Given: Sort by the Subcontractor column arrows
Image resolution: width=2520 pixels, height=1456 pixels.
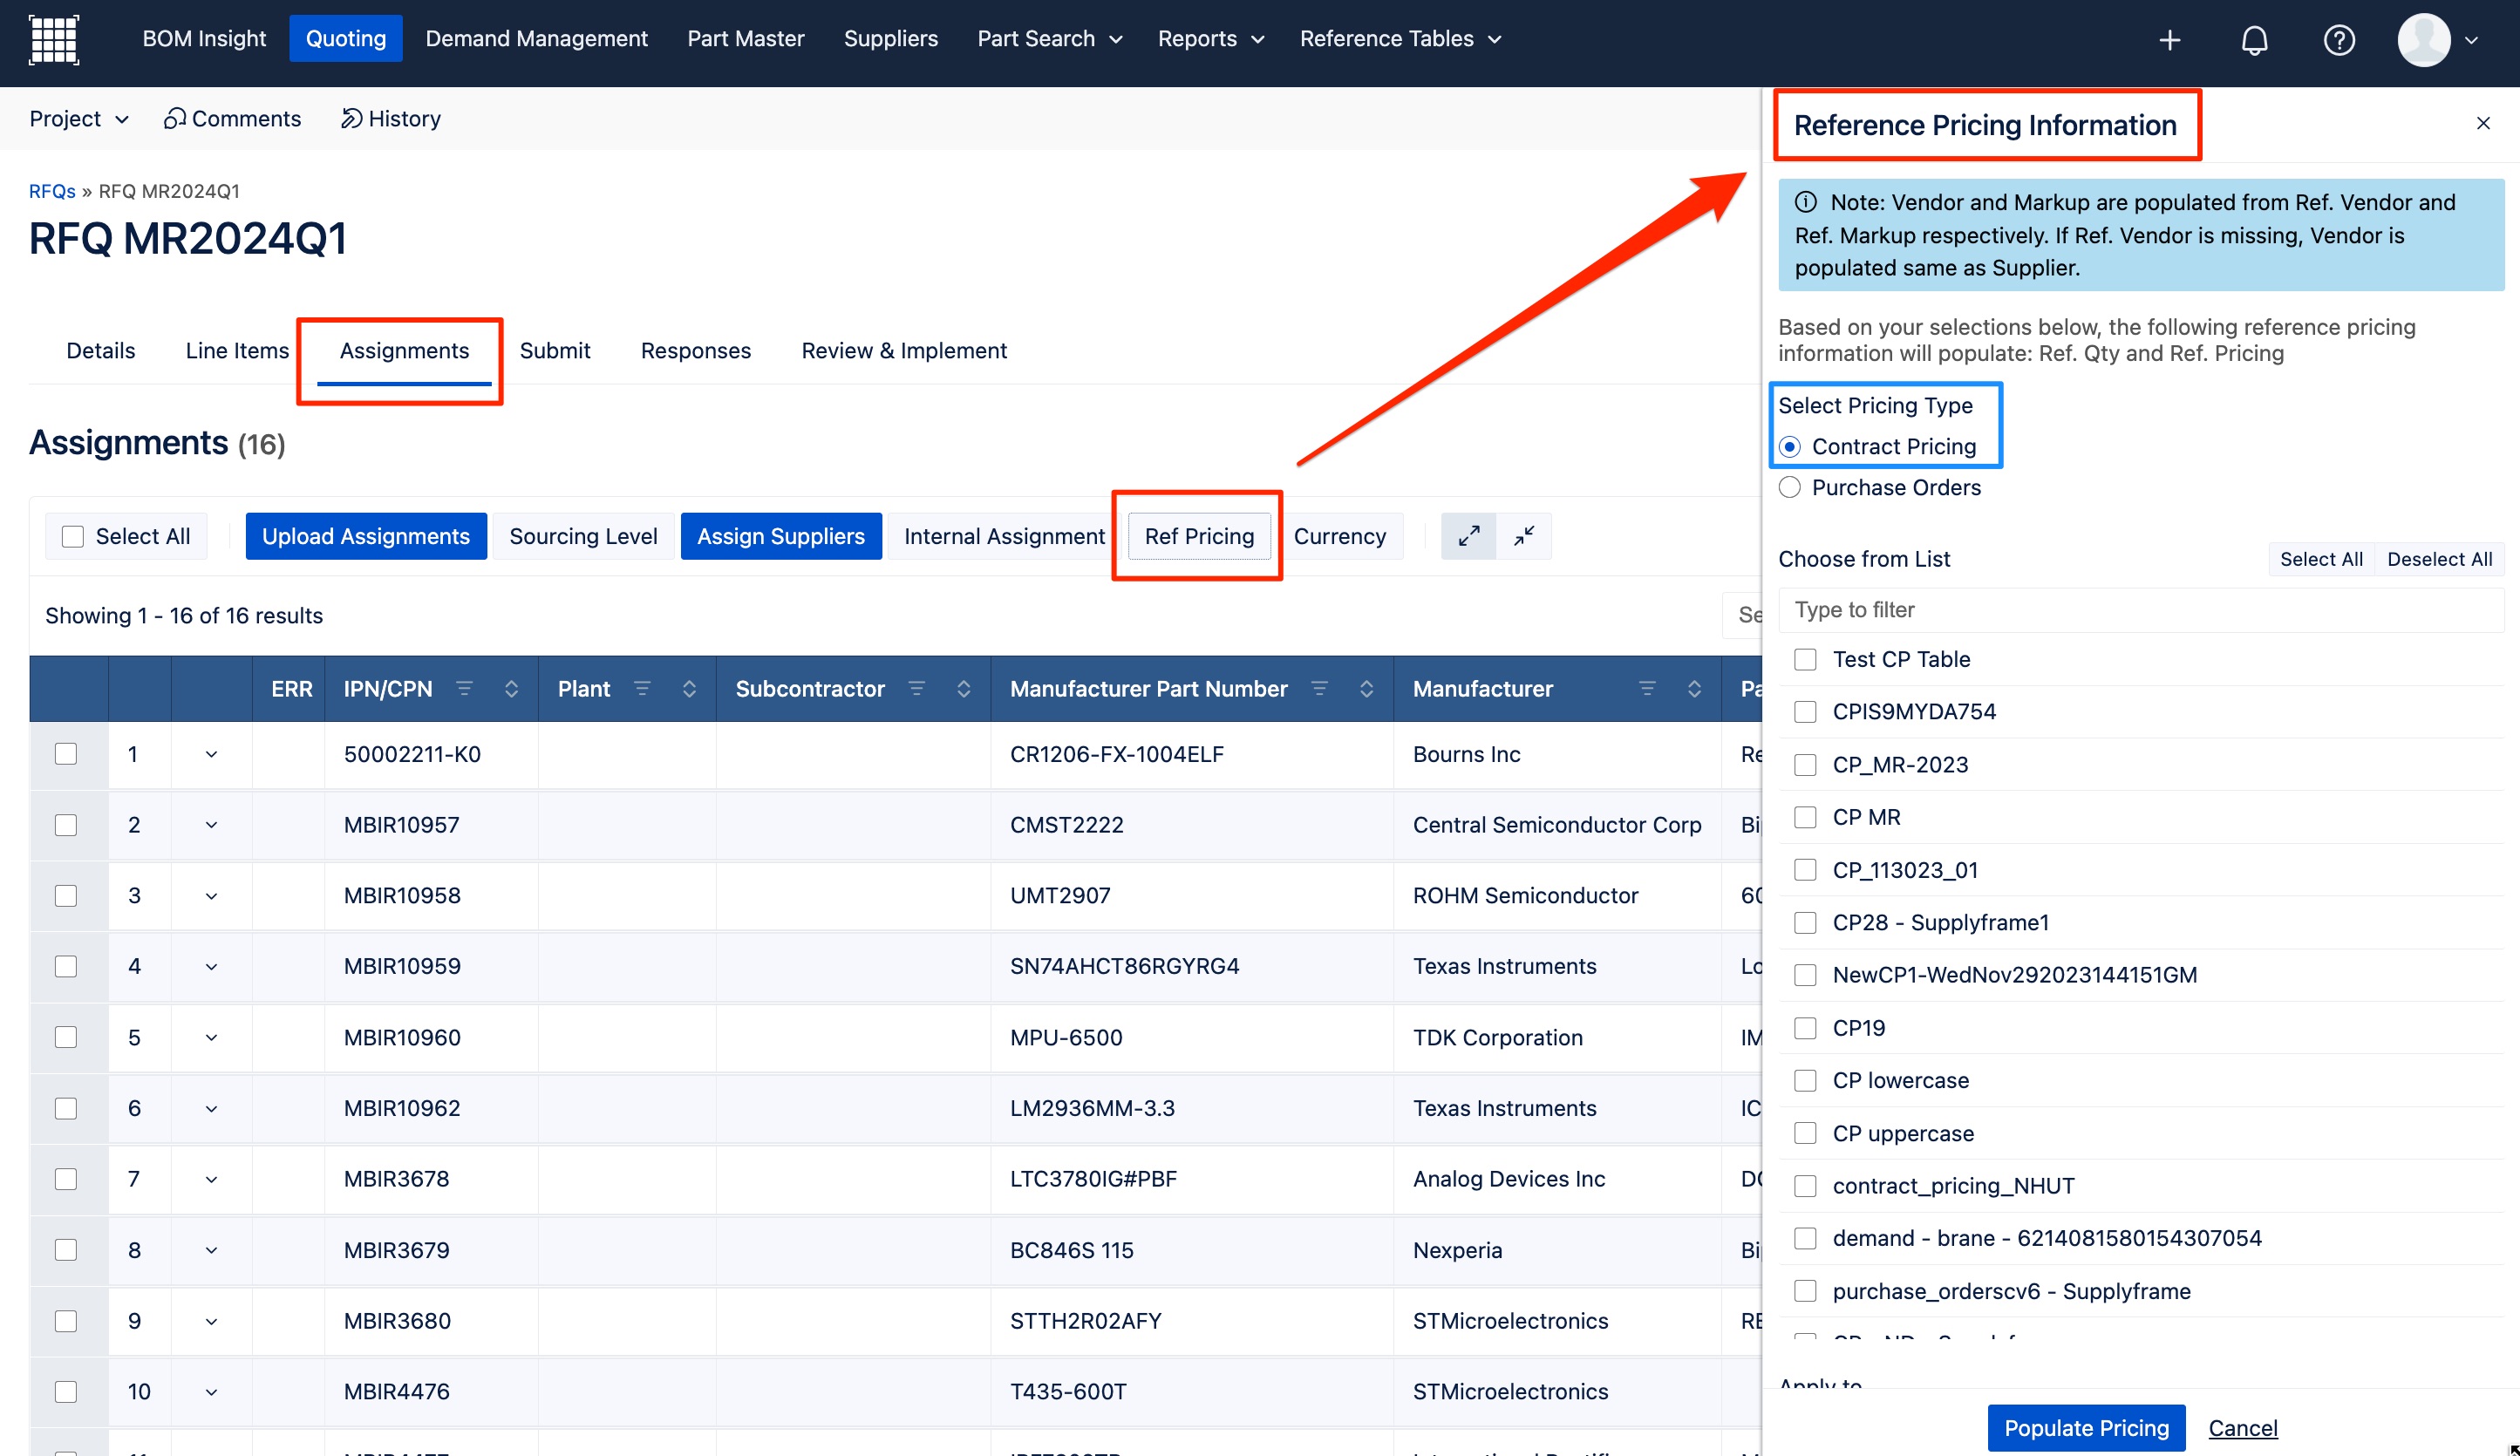Looking at the screenshot, I should pyautogui.click(x=963, y=688).
